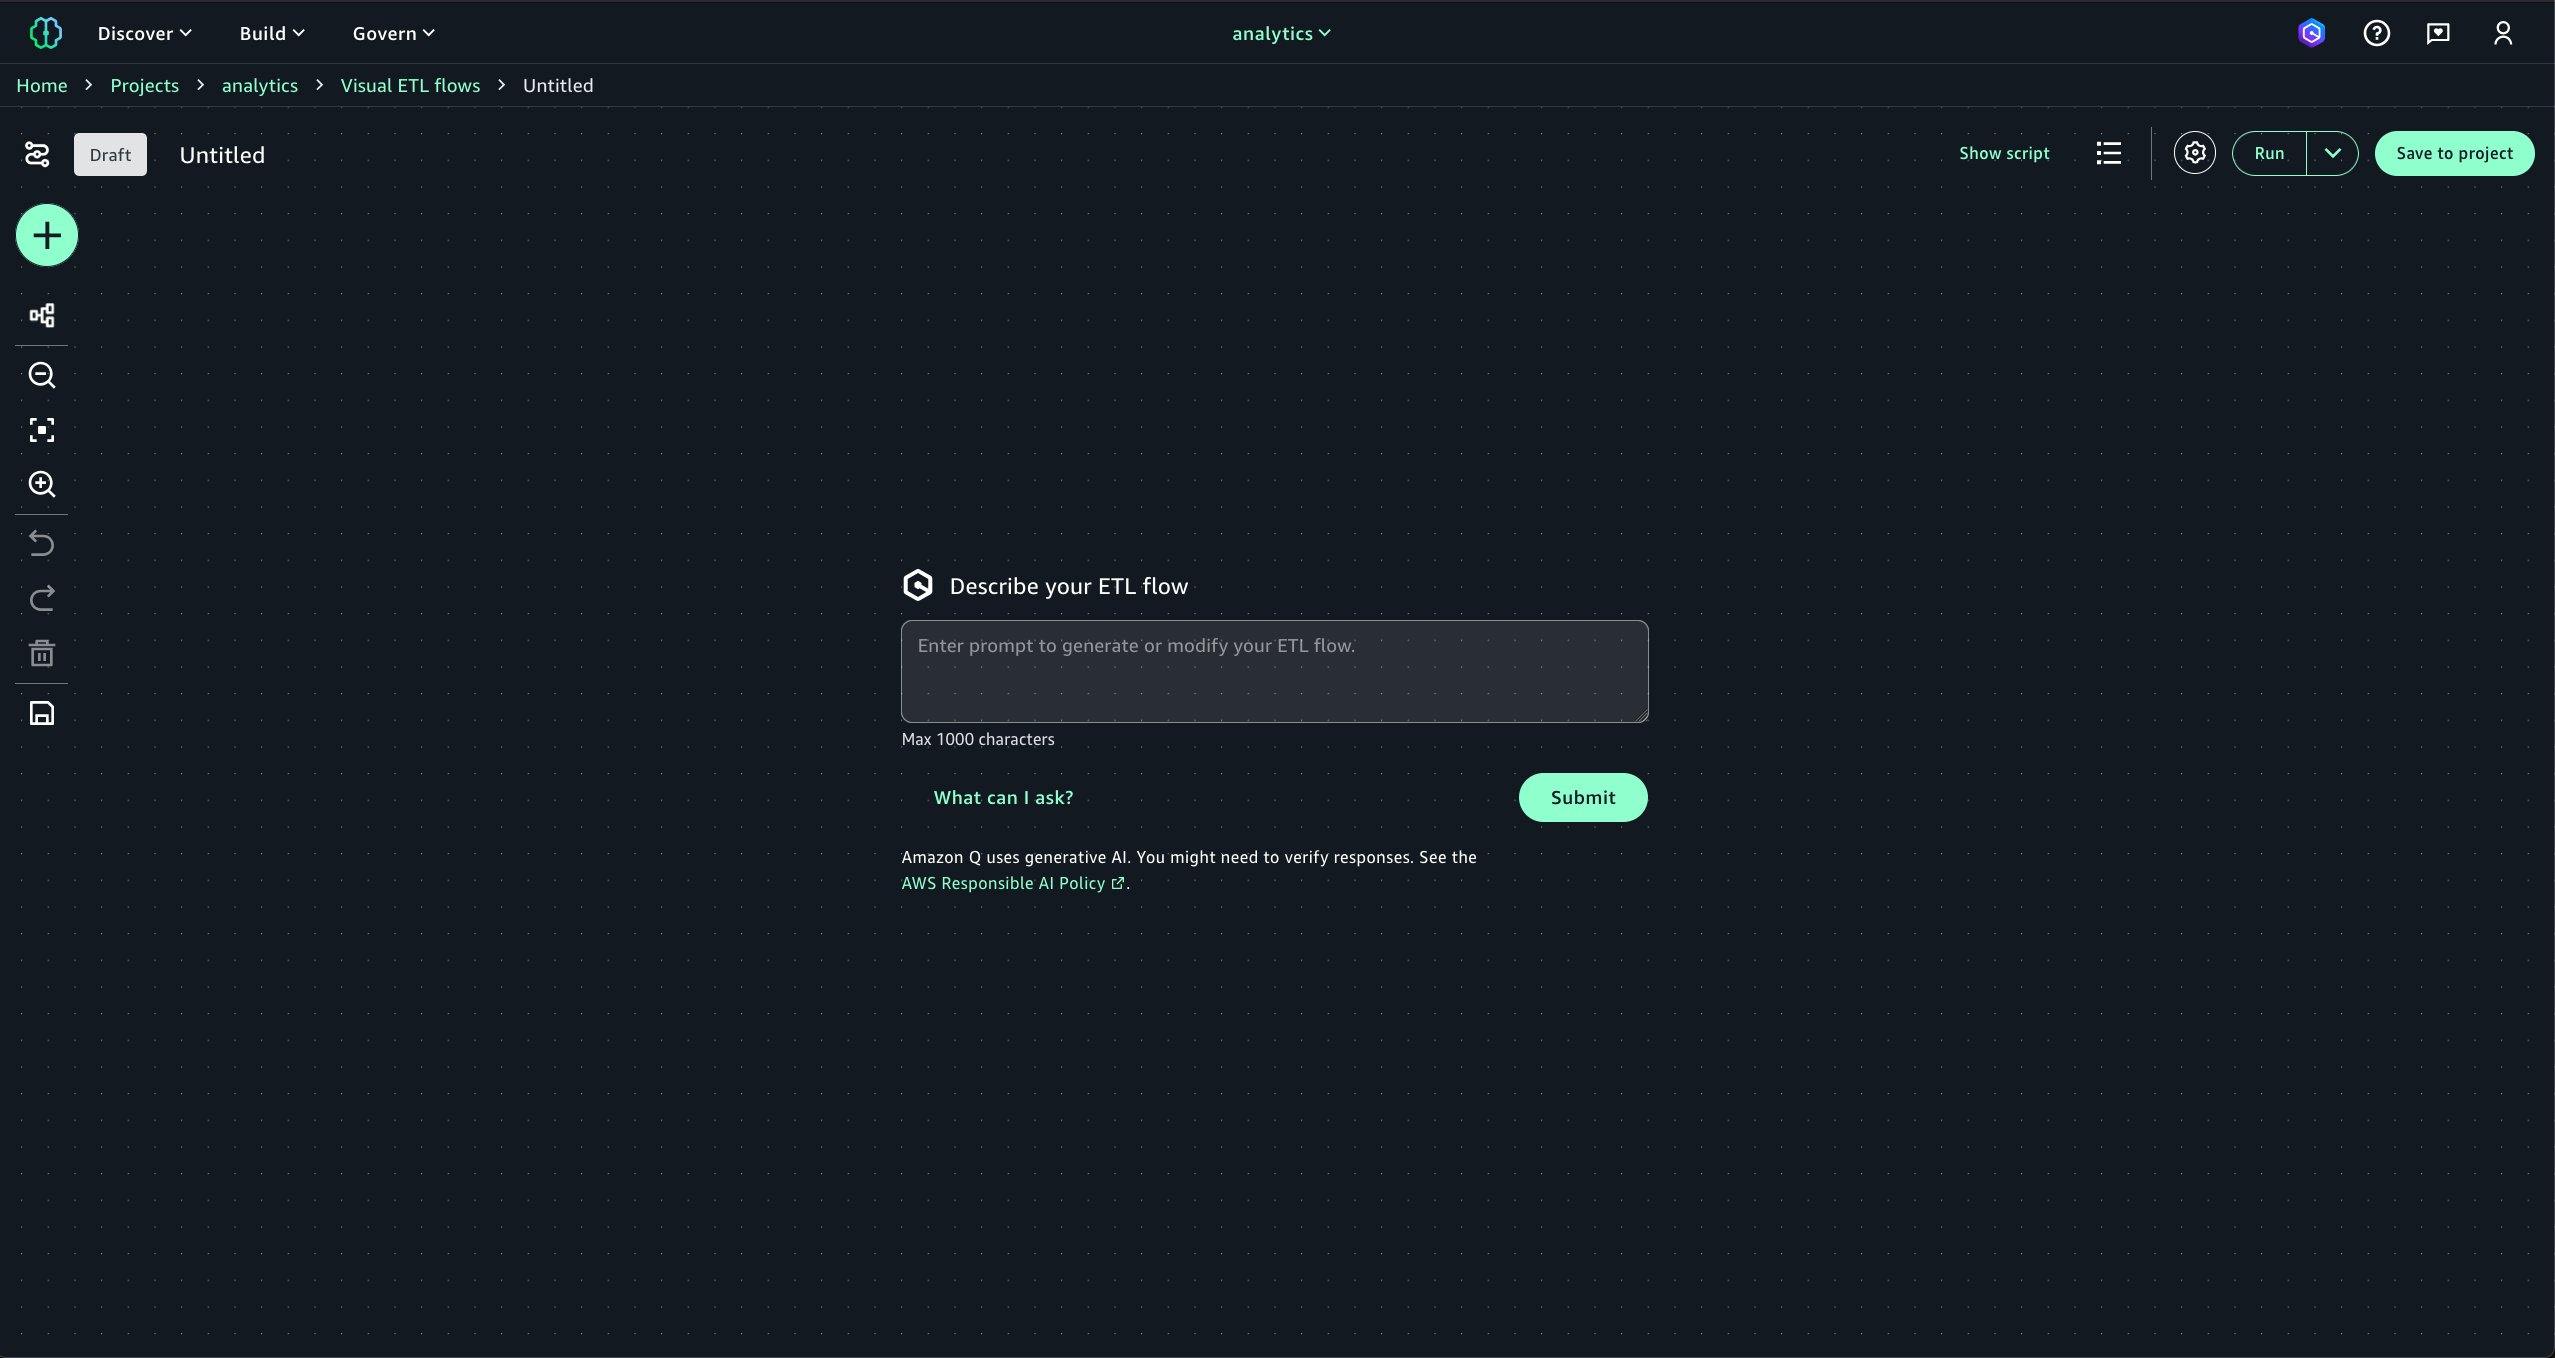
Task: Click the undo arrow icon
Action: coord(42,543)
